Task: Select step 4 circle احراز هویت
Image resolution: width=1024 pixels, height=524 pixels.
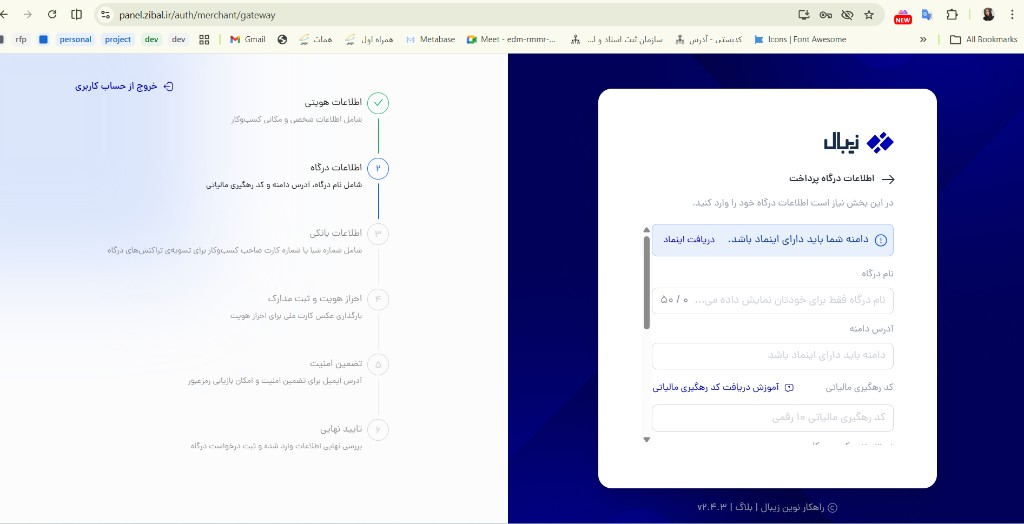Action: 378,299
